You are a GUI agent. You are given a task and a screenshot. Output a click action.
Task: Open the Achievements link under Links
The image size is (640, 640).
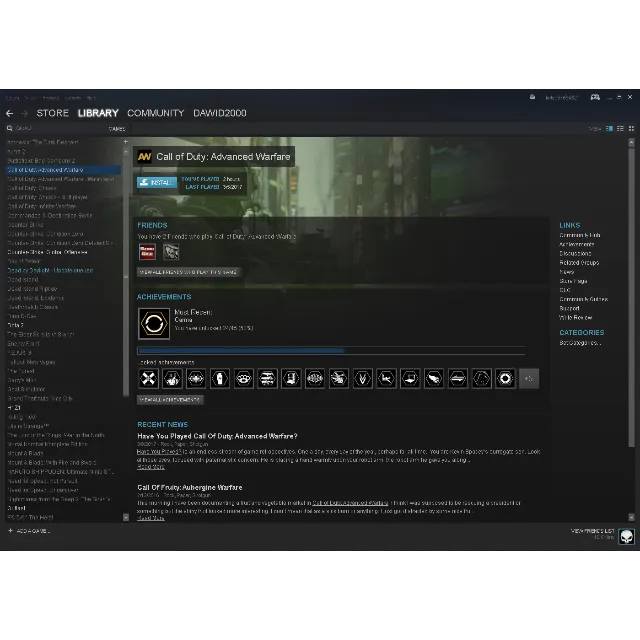(x=576, y=244)
